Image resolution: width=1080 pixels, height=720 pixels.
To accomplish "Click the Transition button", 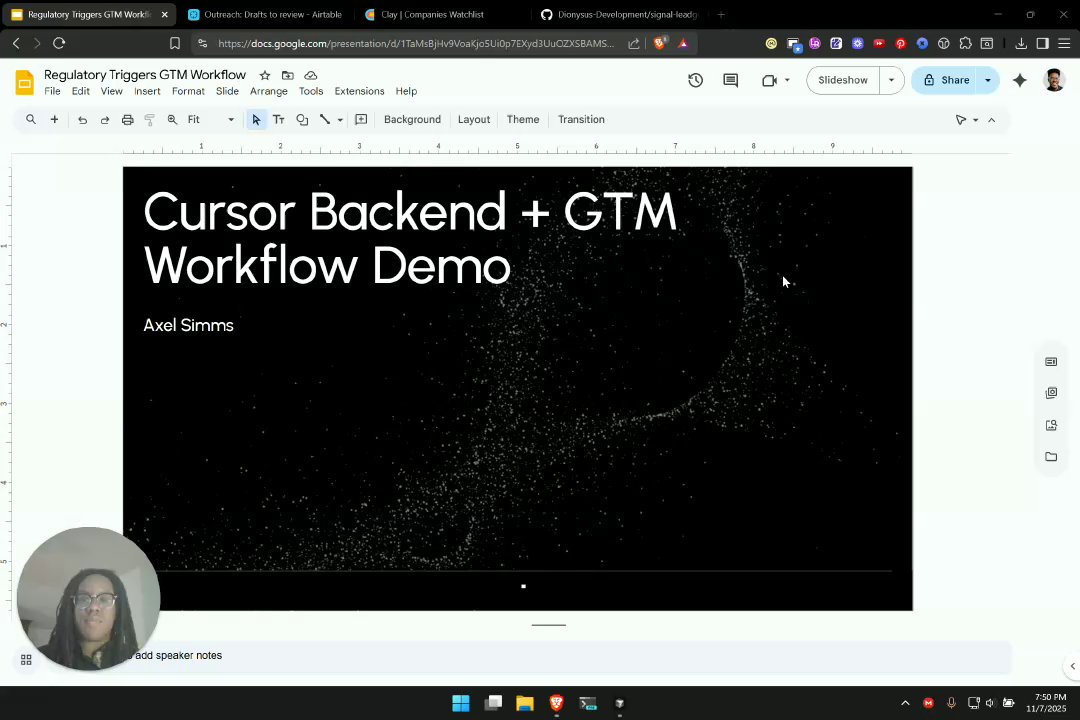I will (581, 119).
